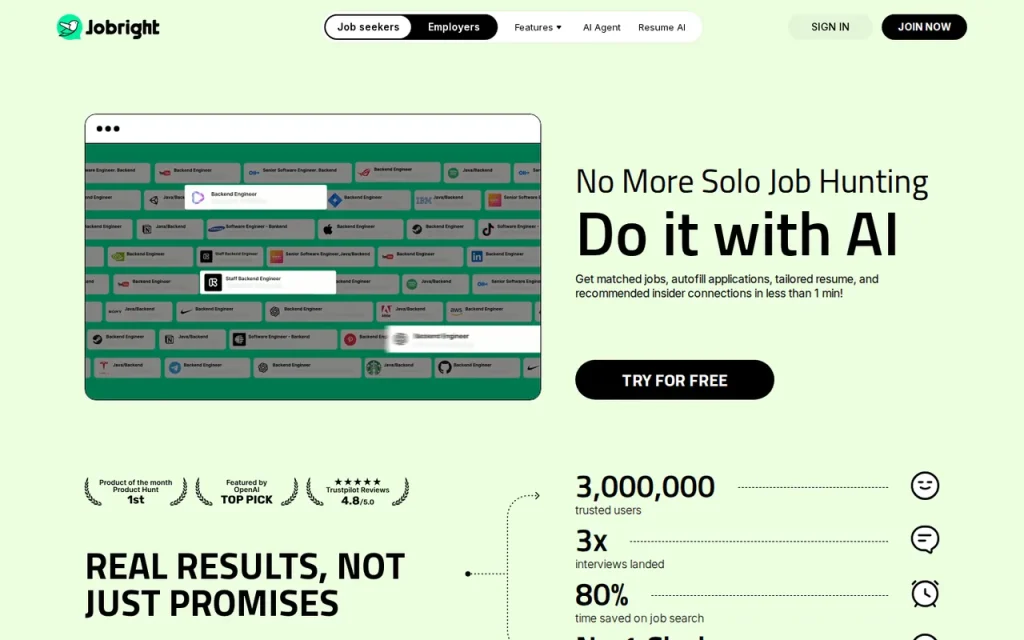Click the SIGN IN button
Screen dimensions: 1024x640
point(830,27)
